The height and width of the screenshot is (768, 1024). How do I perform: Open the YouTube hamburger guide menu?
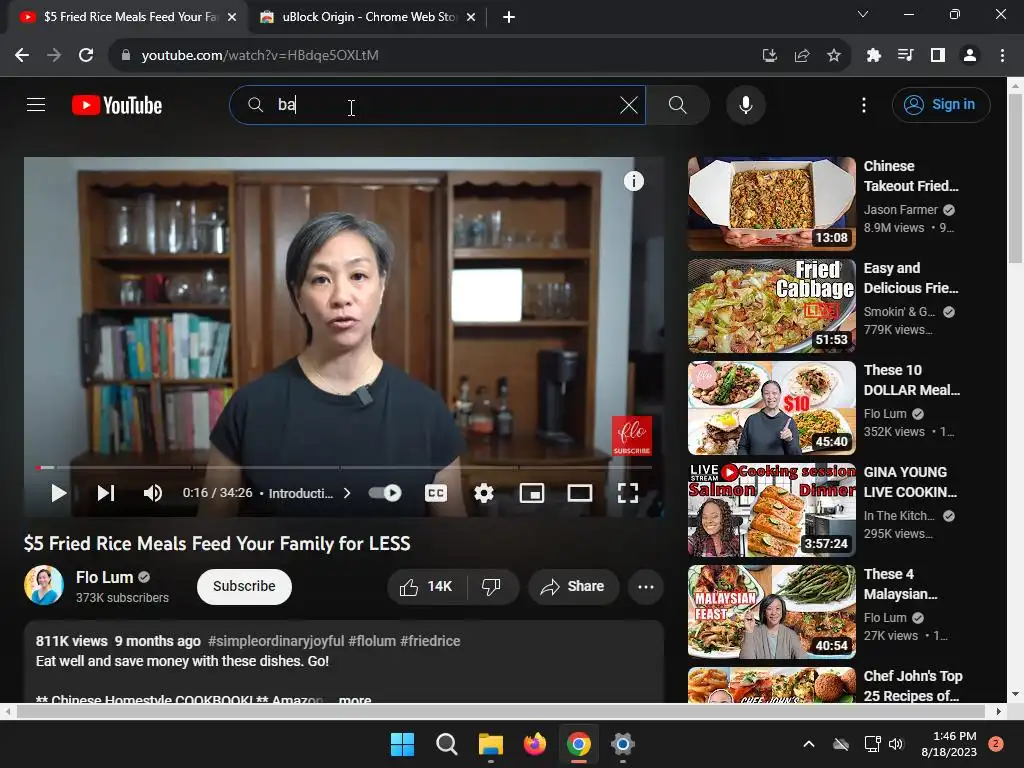(x=36, y=104)
